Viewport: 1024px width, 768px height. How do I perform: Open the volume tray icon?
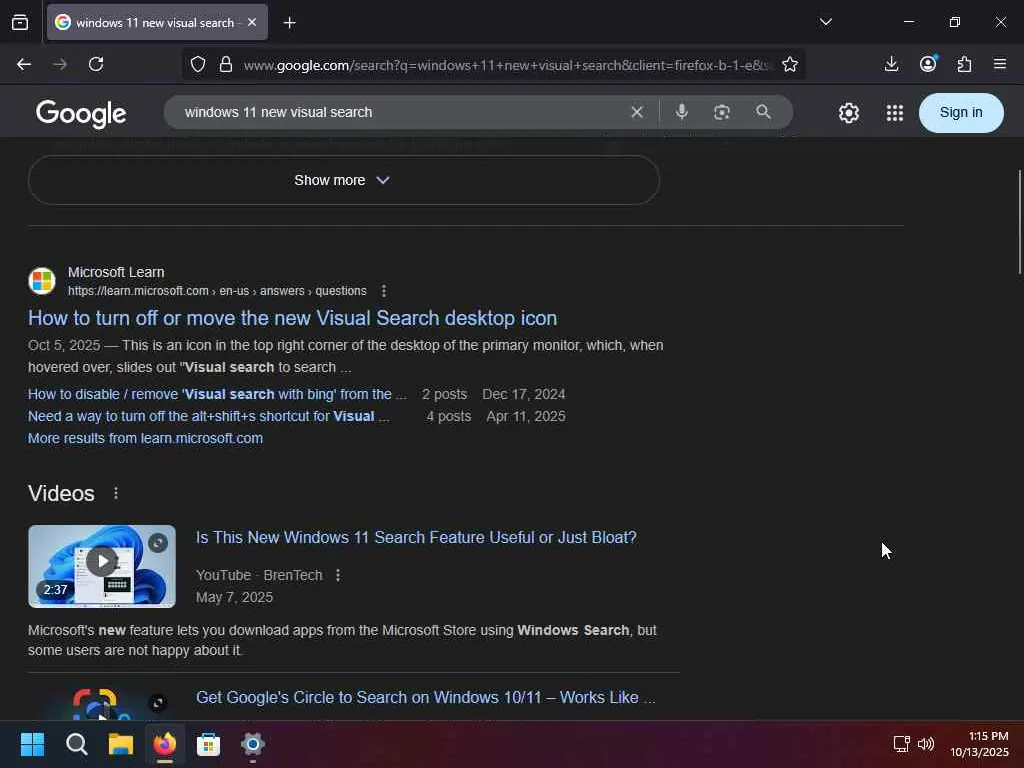pos(925,743)
